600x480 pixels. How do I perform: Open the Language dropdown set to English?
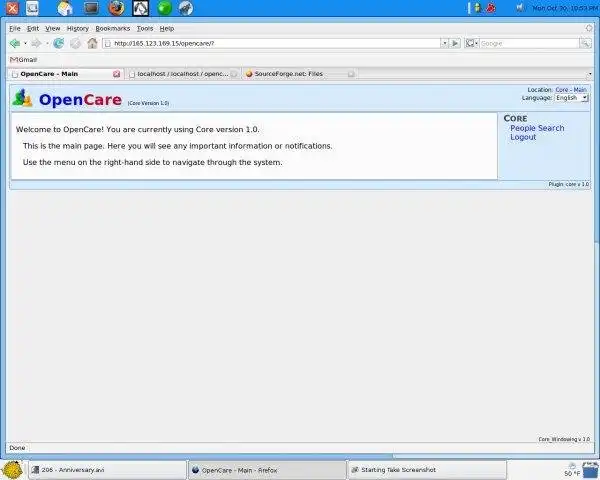[x=571, y=98]
